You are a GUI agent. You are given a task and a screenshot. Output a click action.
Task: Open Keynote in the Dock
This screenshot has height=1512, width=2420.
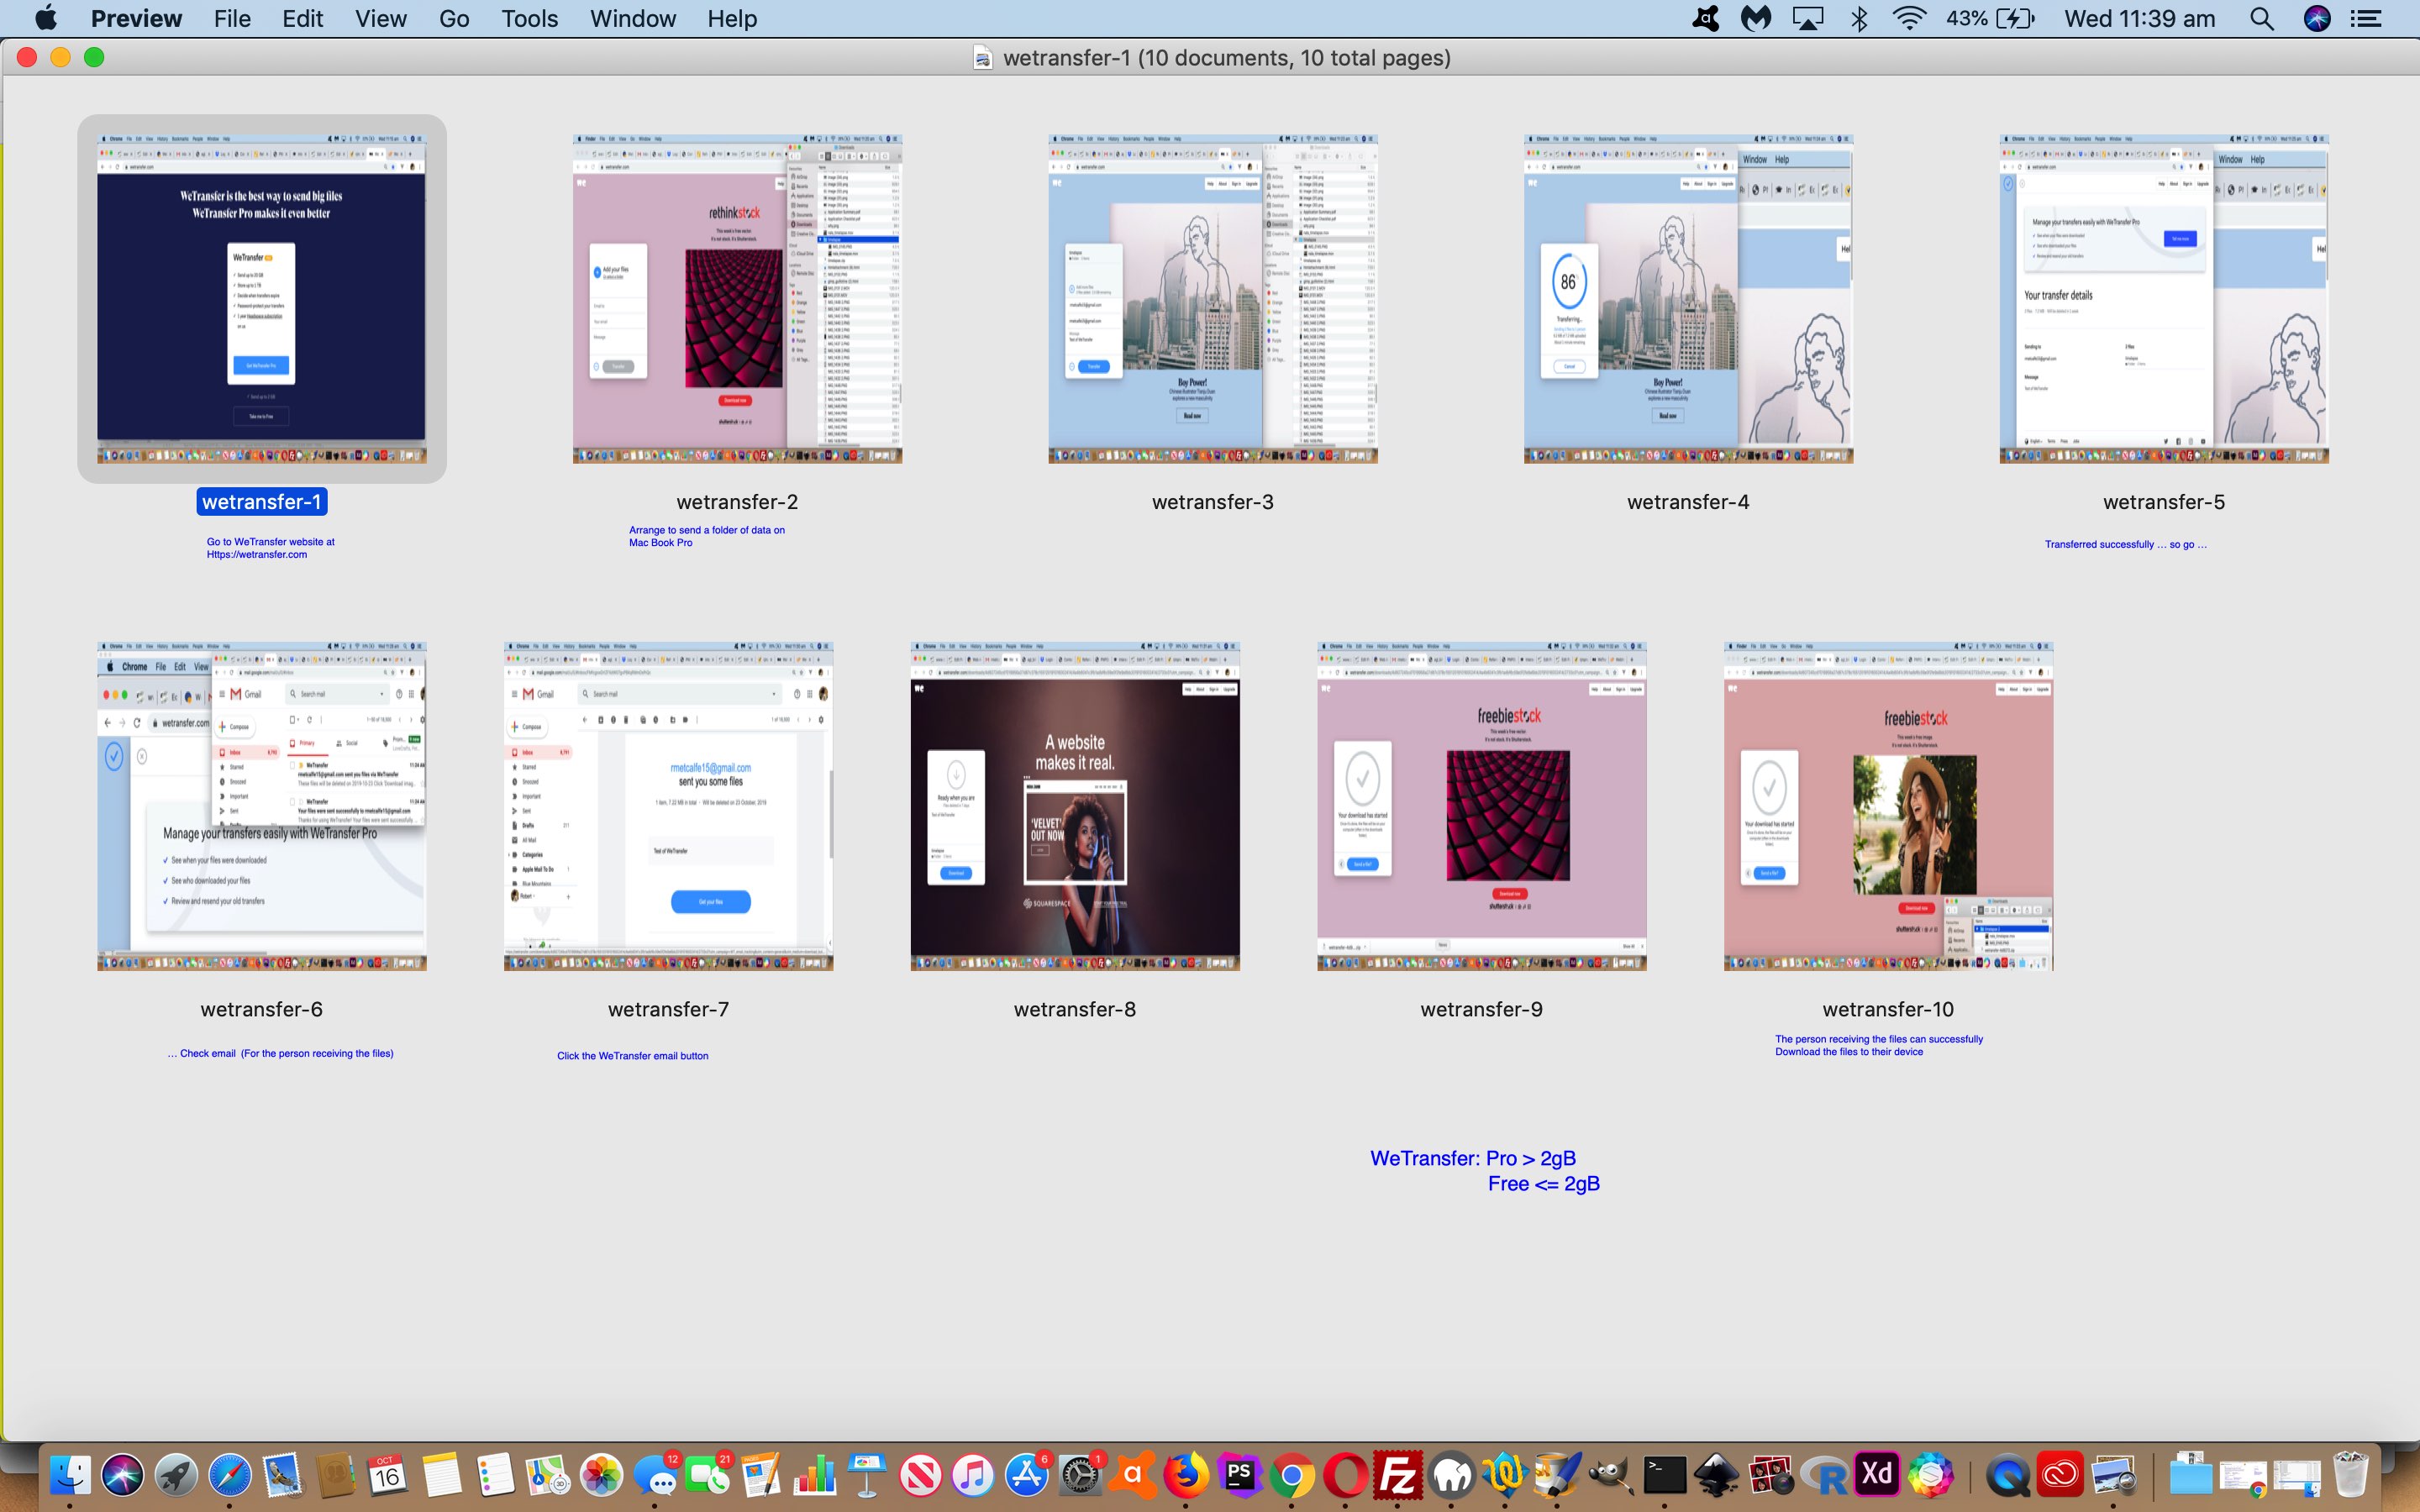pyautogui.click(x=867, y=1475)
